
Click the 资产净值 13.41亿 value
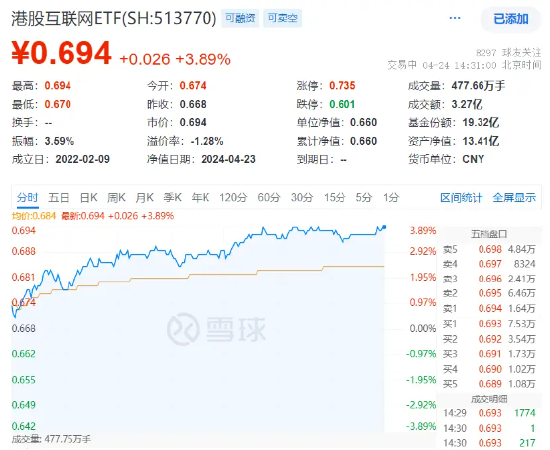[481, 141]
